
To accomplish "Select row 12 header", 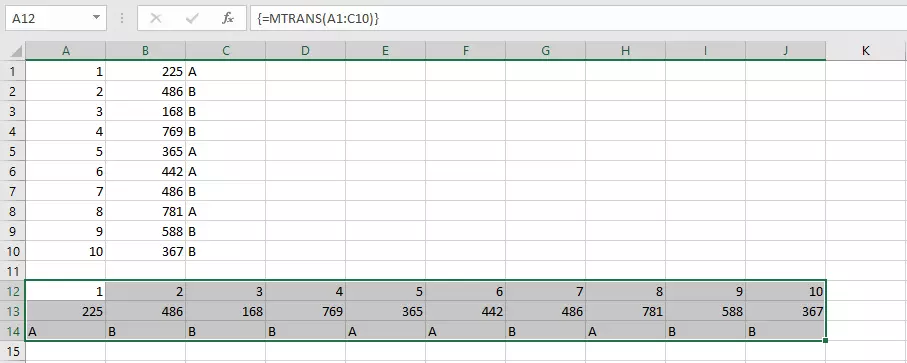I will coord(13,291).
